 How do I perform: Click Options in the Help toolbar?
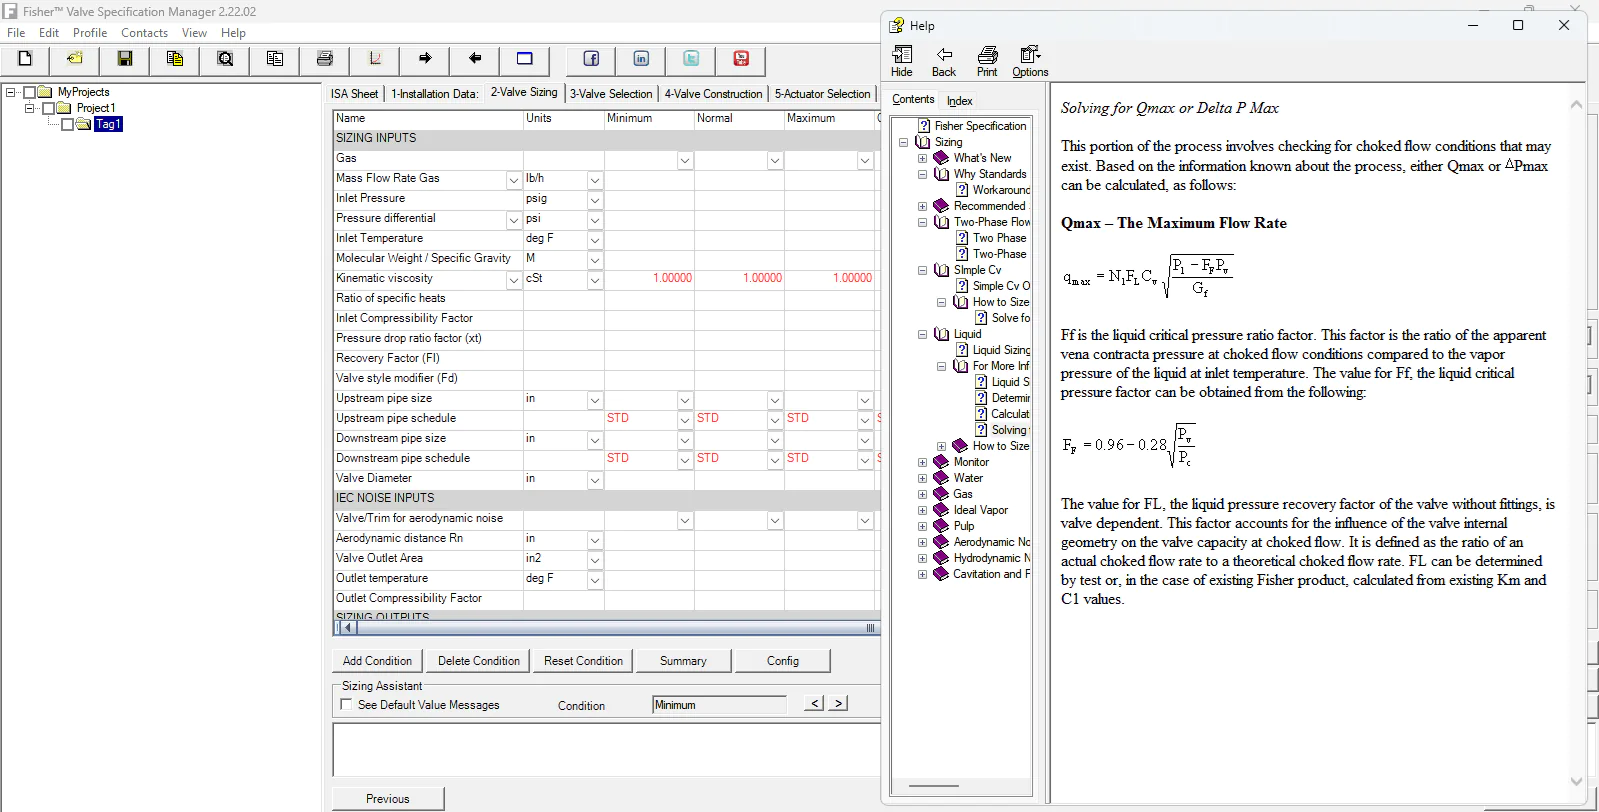(1030, 61)
